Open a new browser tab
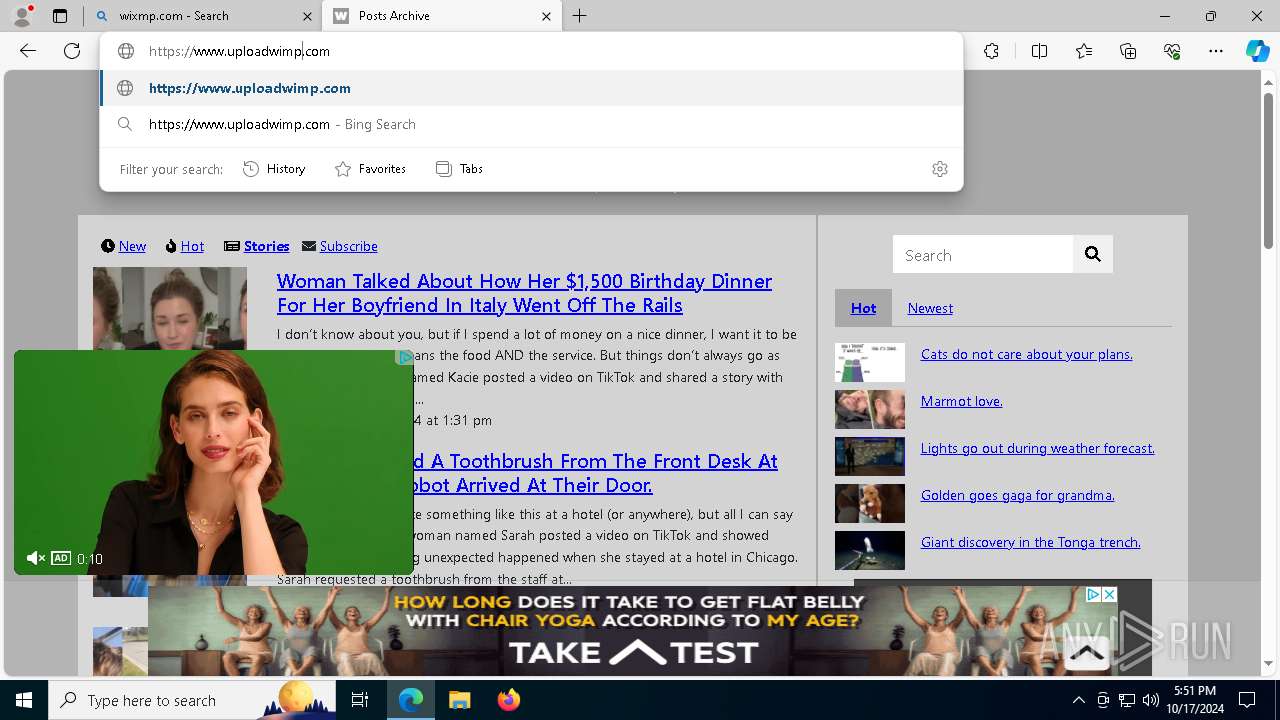The width and height of the screenshot is (1280, 720). pos(580,16)
